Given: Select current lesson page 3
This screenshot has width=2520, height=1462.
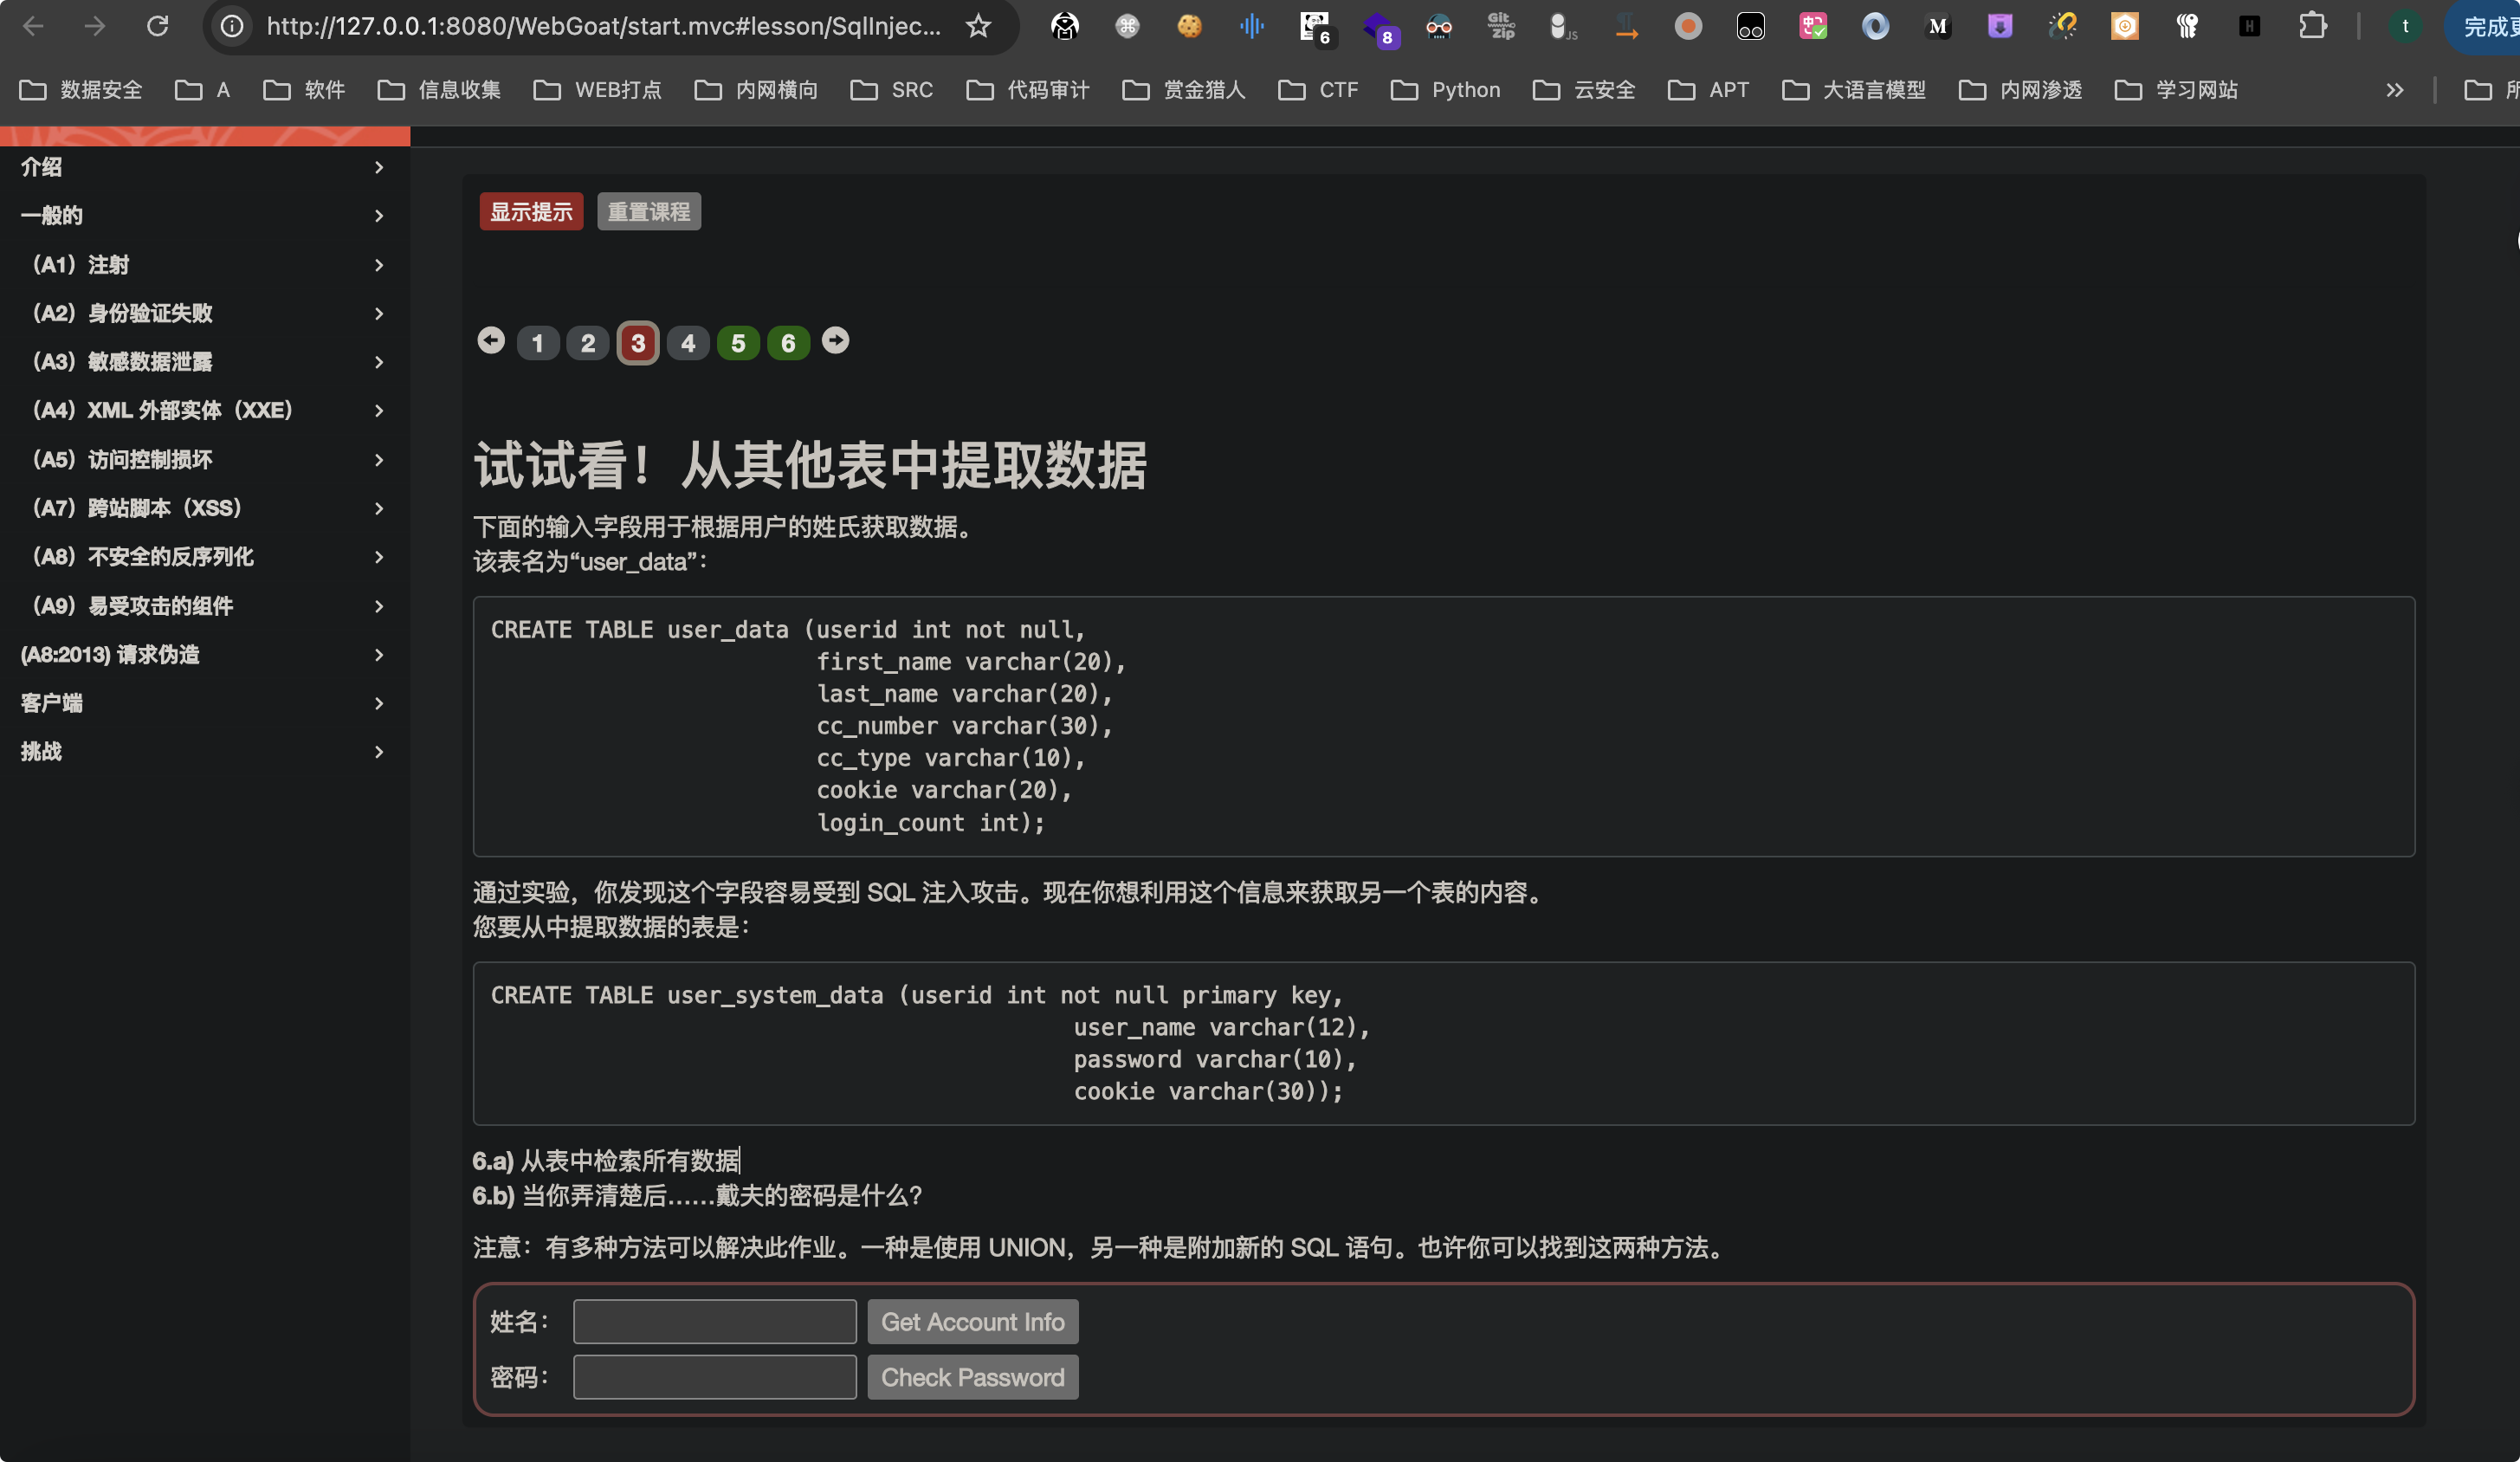Looking at the screenshot, I should pos(638,343).
